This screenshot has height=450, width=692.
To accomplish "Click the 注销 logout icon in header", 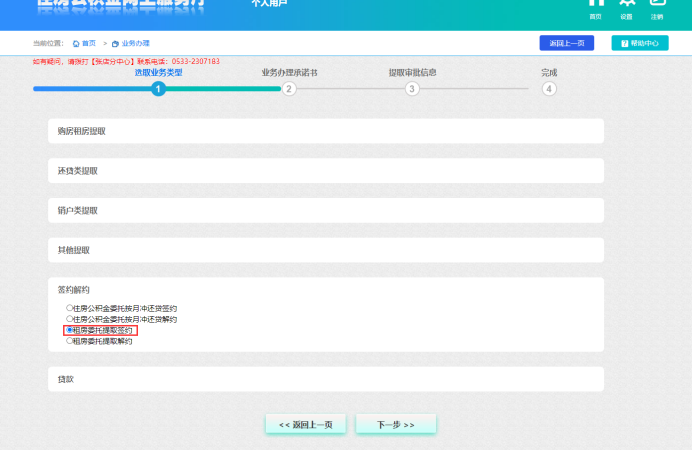I will [x=657, y=4].
